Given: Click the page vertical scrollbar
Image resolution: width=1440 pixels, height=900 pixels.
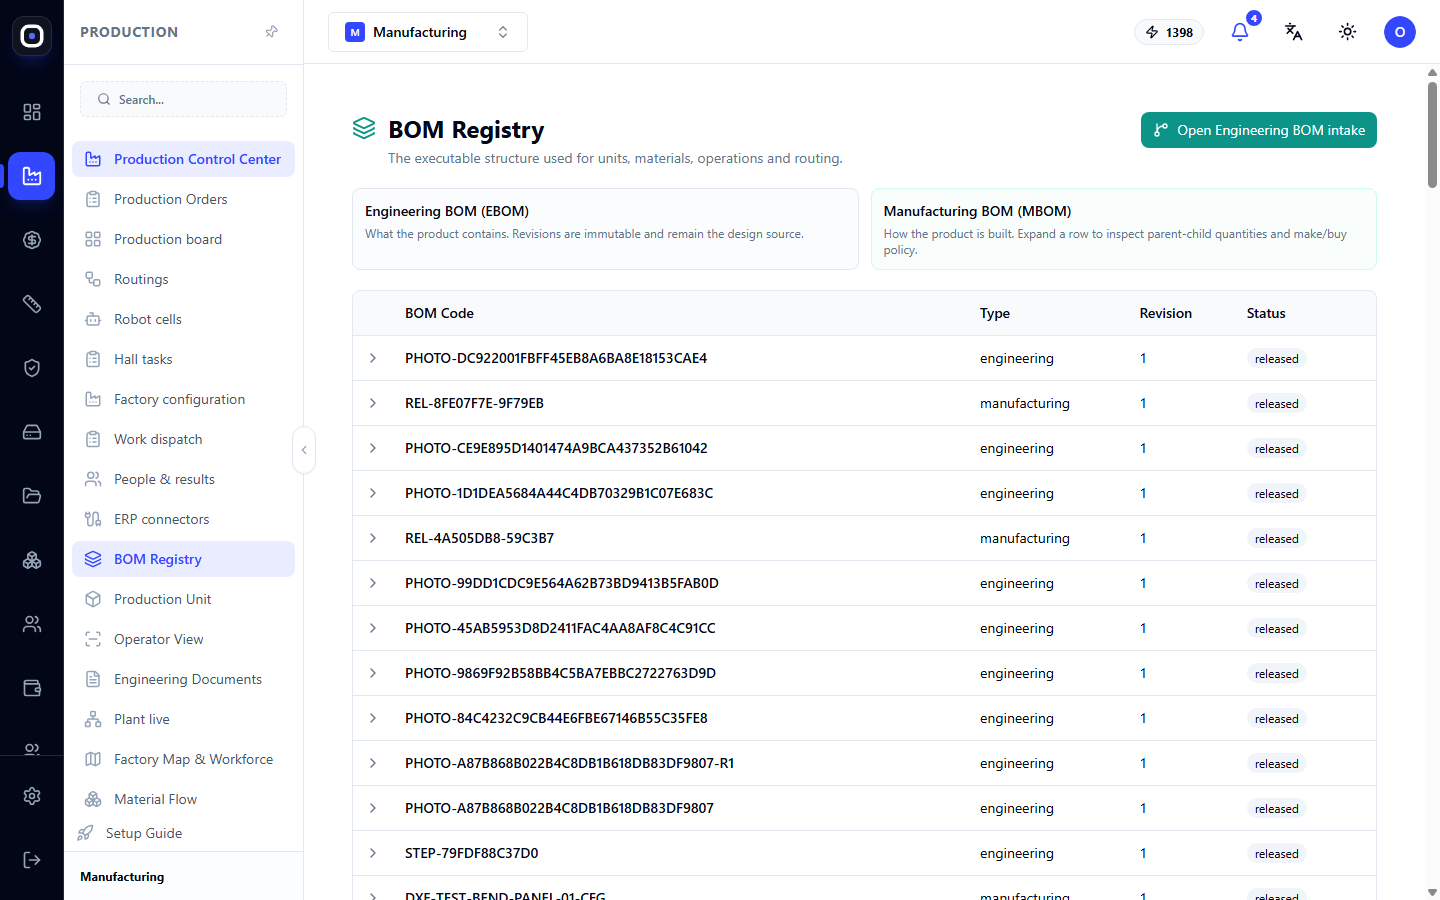Looking at the screenshot, I should pyautogui.click(x=1432, y=135).
